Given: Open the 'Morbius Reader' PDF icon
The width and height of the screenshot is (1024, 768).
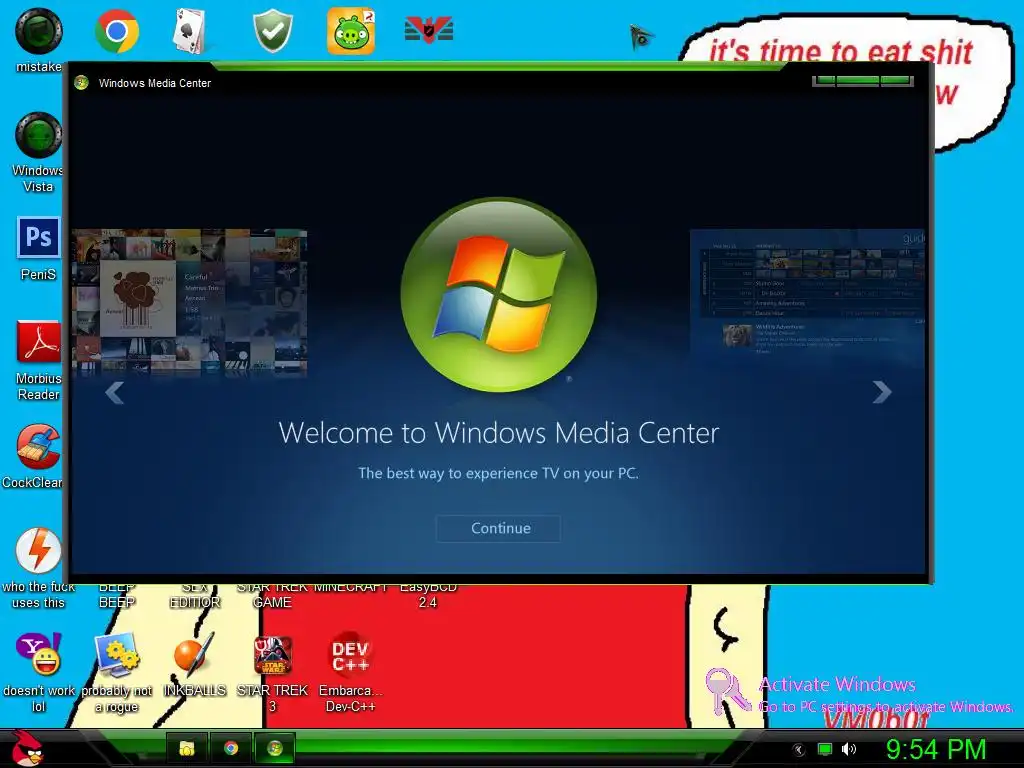Looking at the screenshot, I should point(39,360).
